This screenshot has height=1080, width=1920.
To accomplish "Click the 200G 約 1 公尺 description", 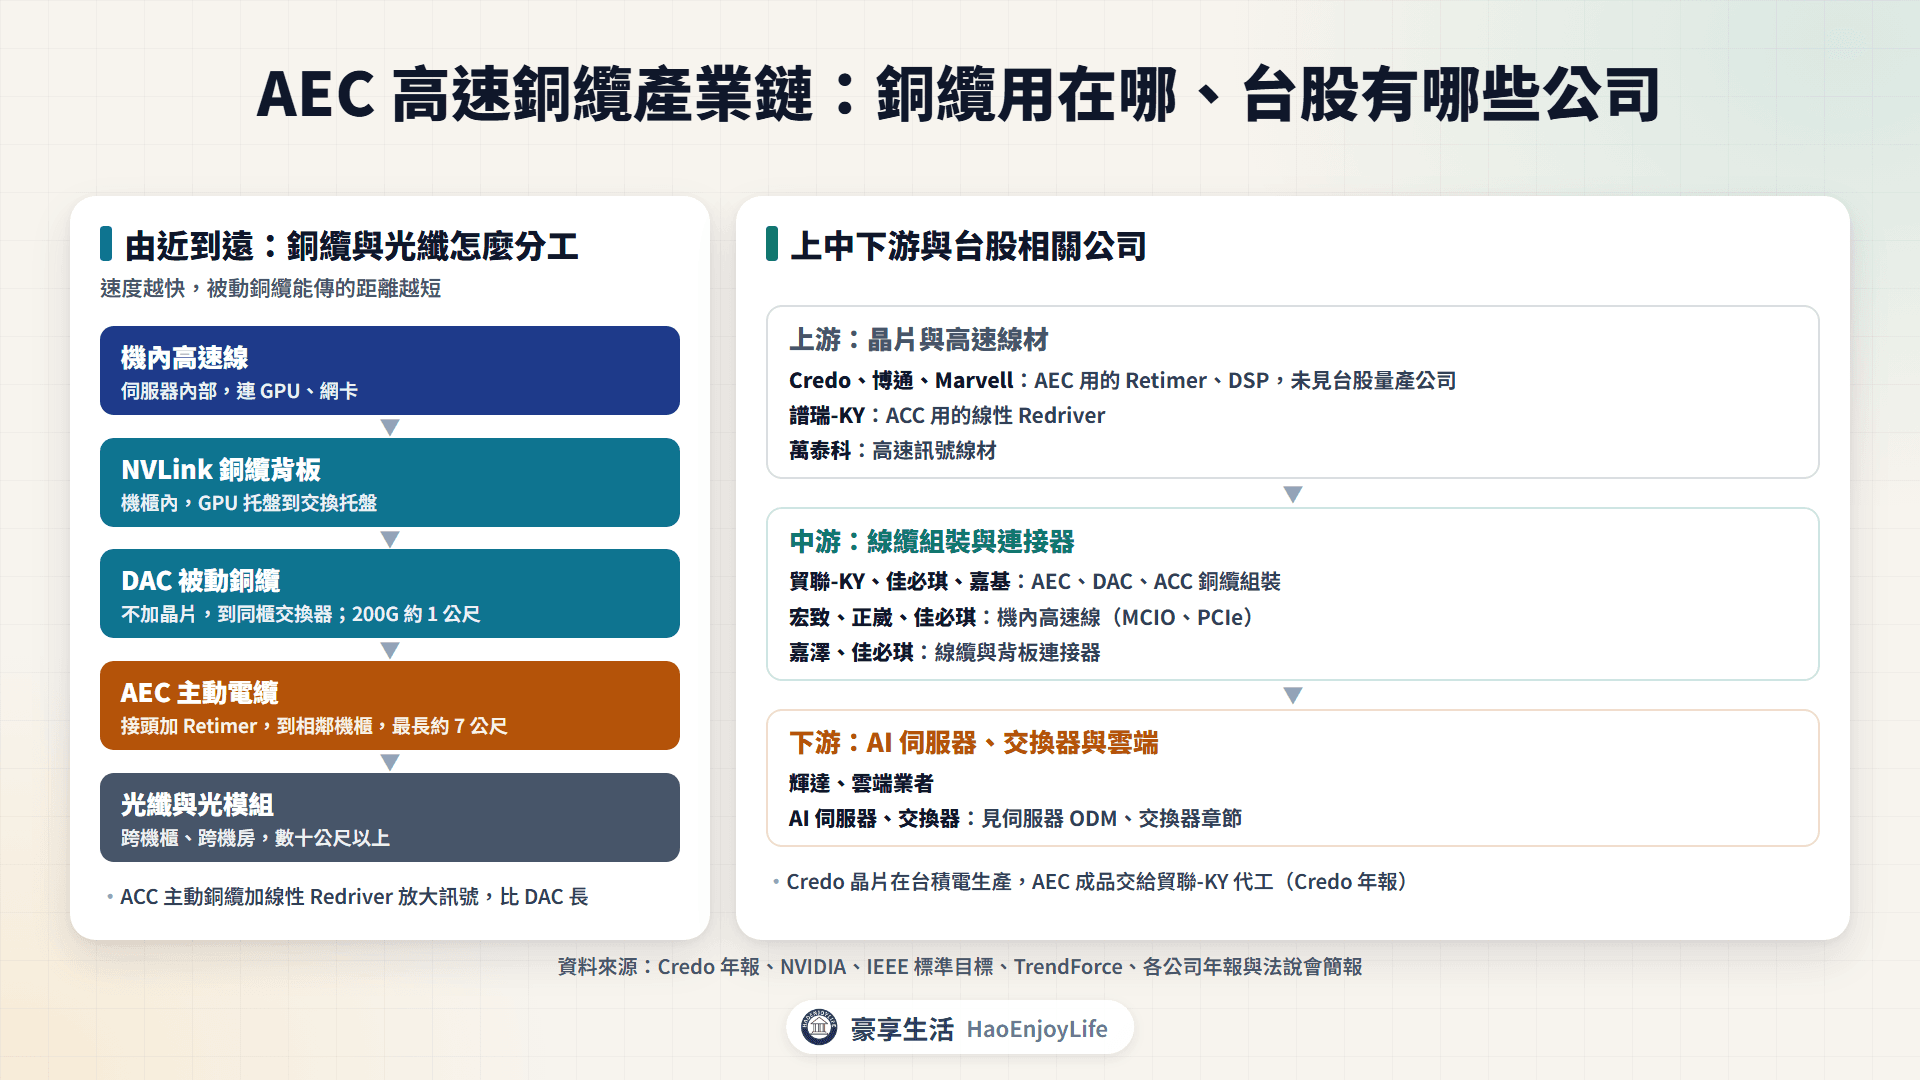I will 300,614.
